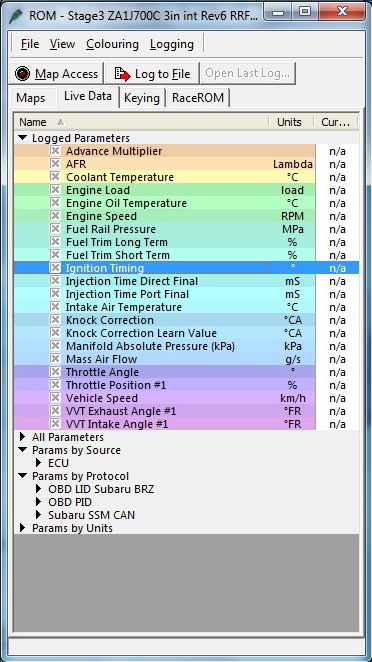Expand the Subaru SSM CAN protocol node
The width and height of the screenshot is (372, 662).
(x=39, y=515)
